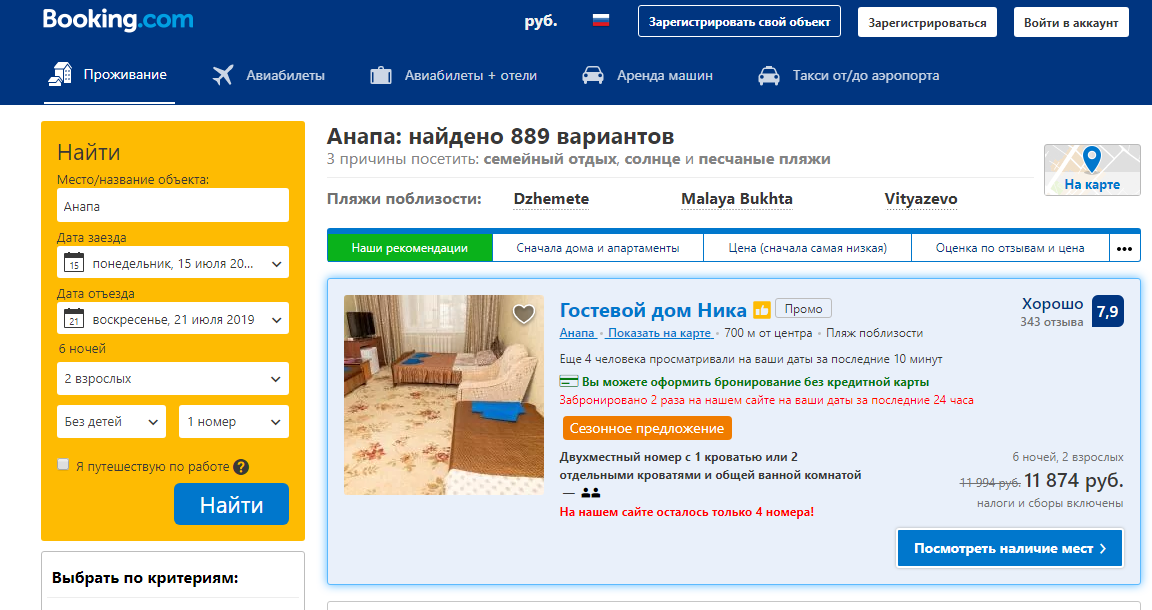Viewport: 1152px width, 610px height.
Task: Click the Dzhemete beach link
Action: pos(551,199)
